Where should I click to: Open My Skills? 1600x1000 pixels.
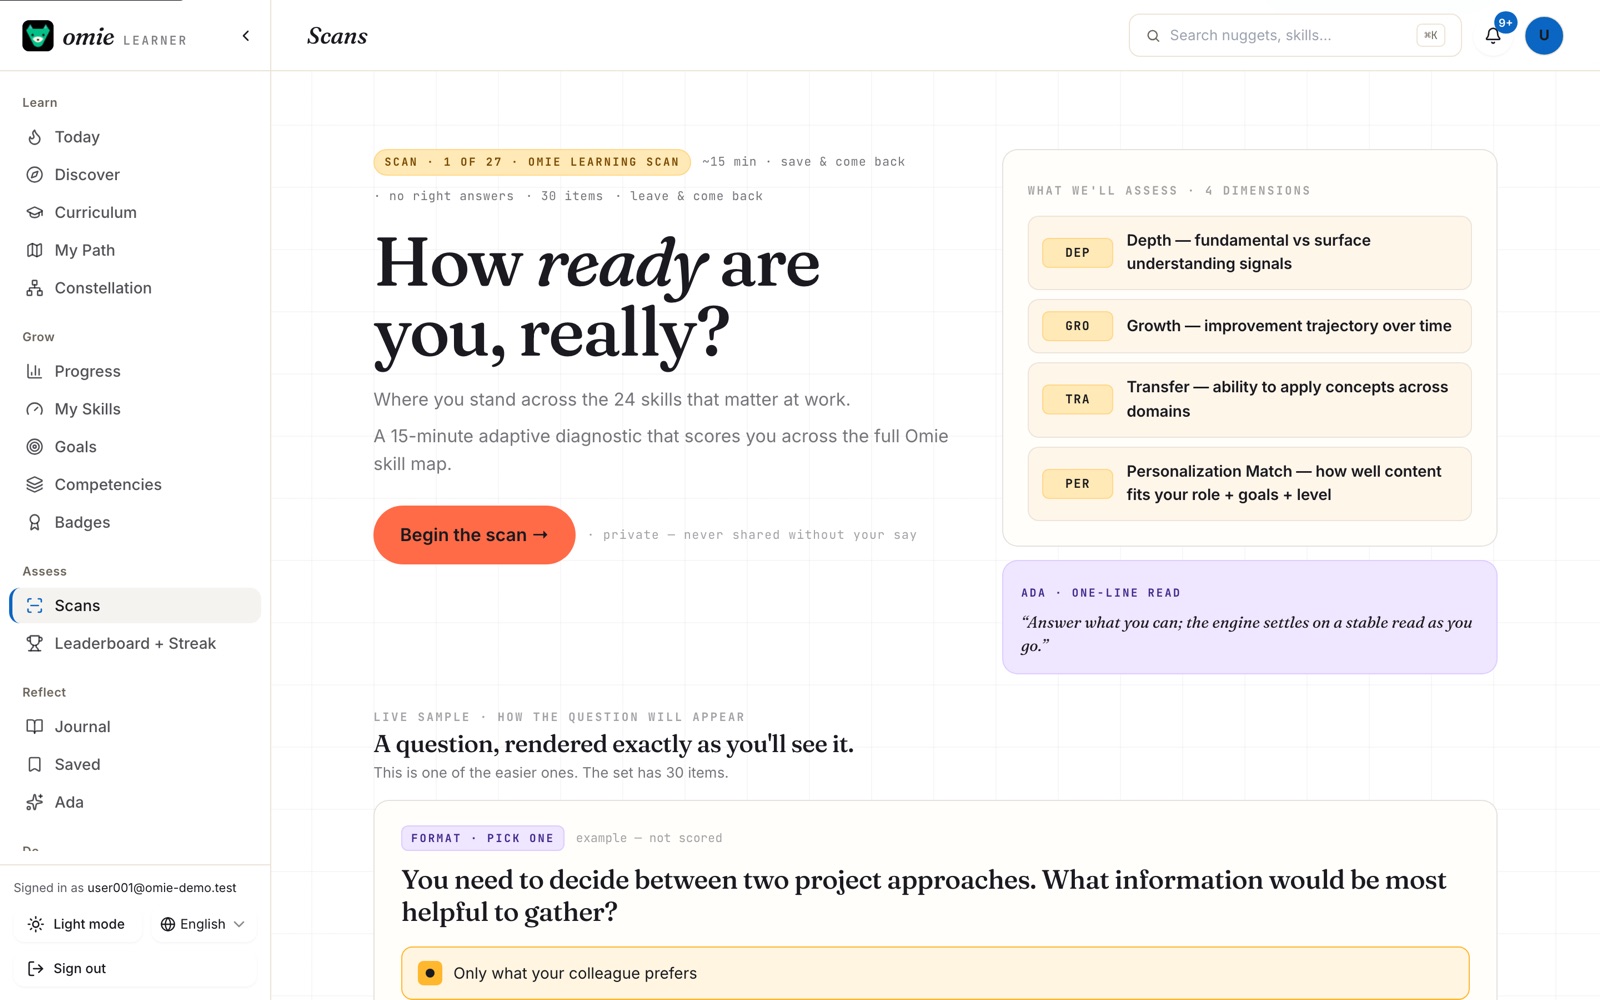point(135,409)
